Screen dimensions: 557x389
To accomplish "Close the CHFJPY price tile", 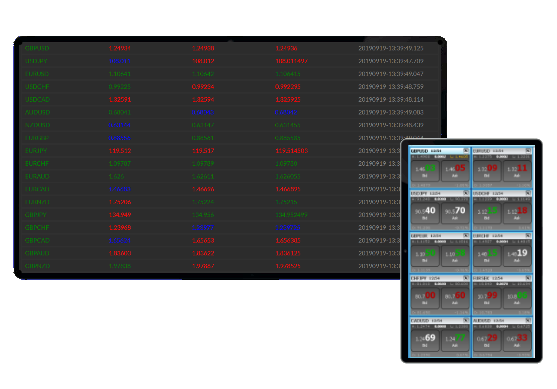I will (x=466, y=278).
